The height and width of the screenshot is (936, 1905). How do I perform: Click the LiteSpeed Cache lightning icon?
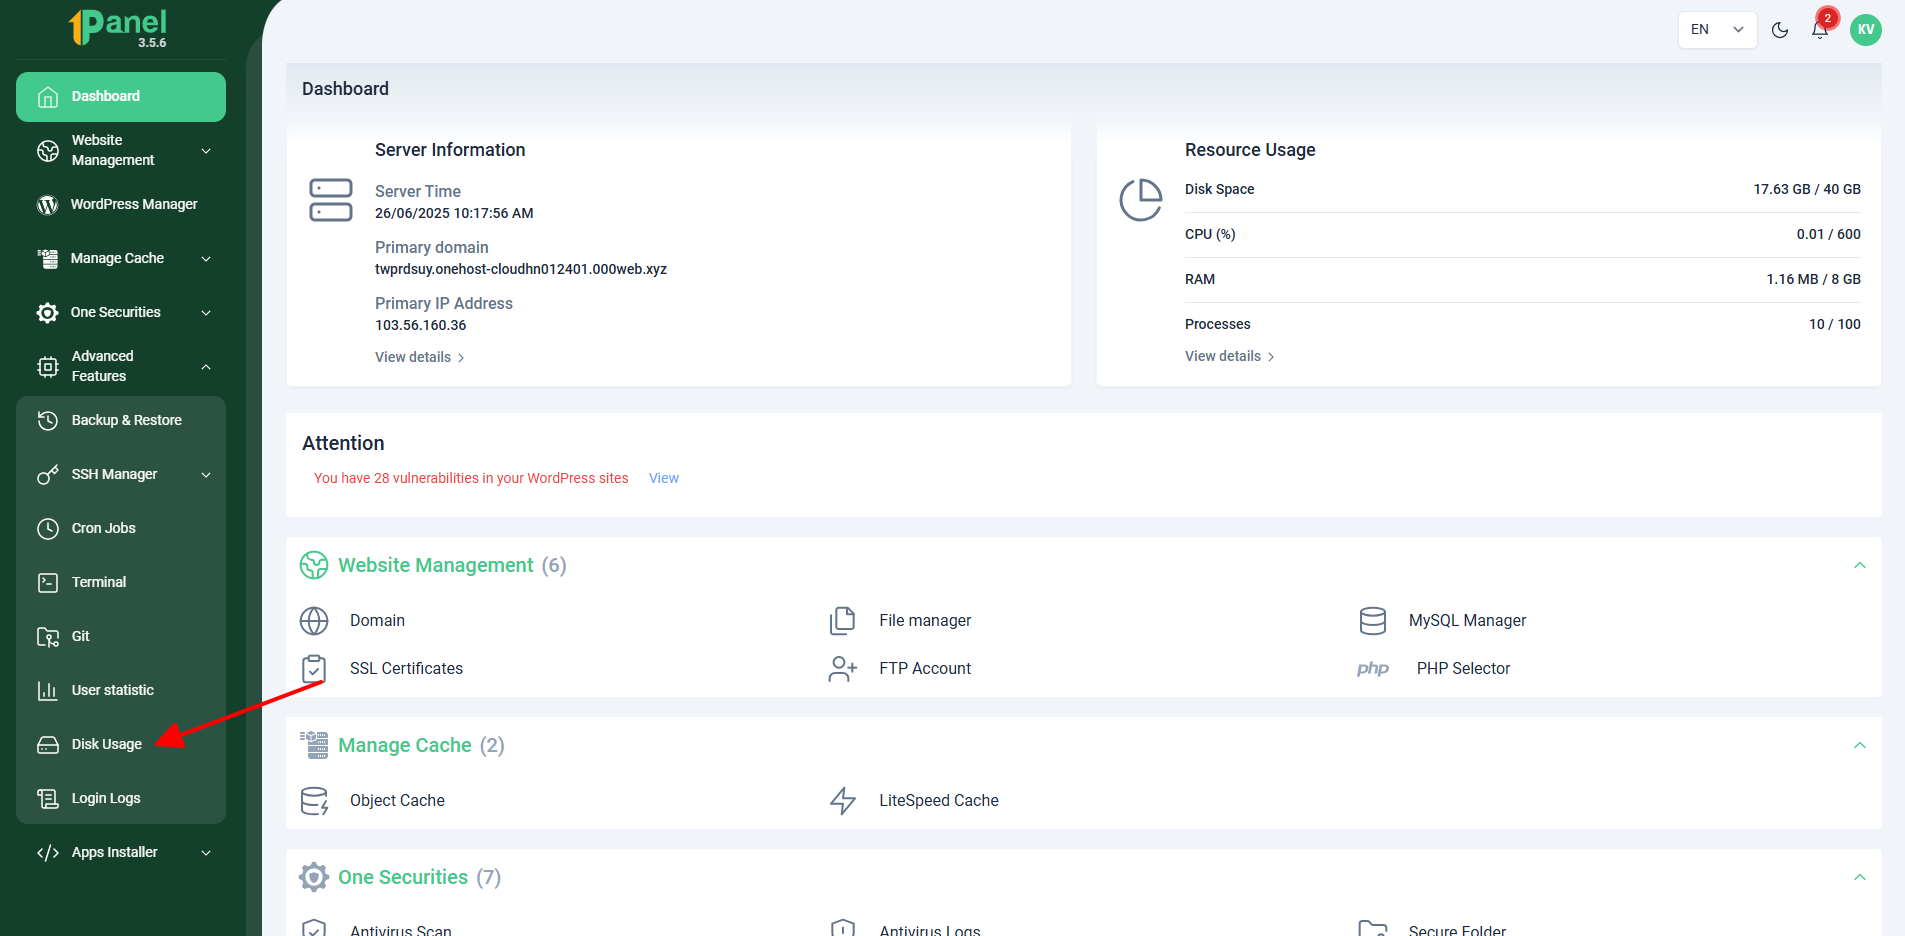(x=843, y=801)
